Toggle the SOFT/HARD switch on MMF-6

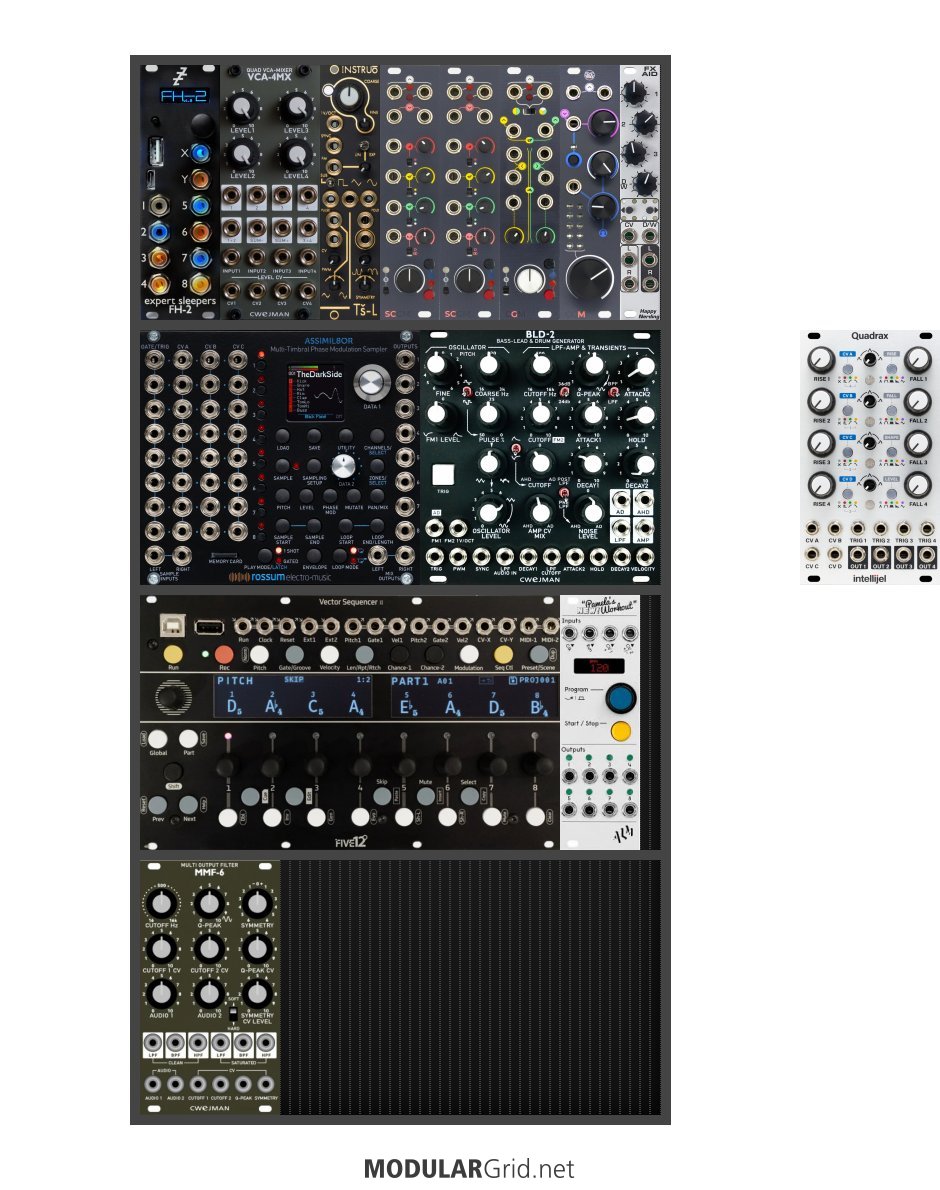pos(233,1013)
